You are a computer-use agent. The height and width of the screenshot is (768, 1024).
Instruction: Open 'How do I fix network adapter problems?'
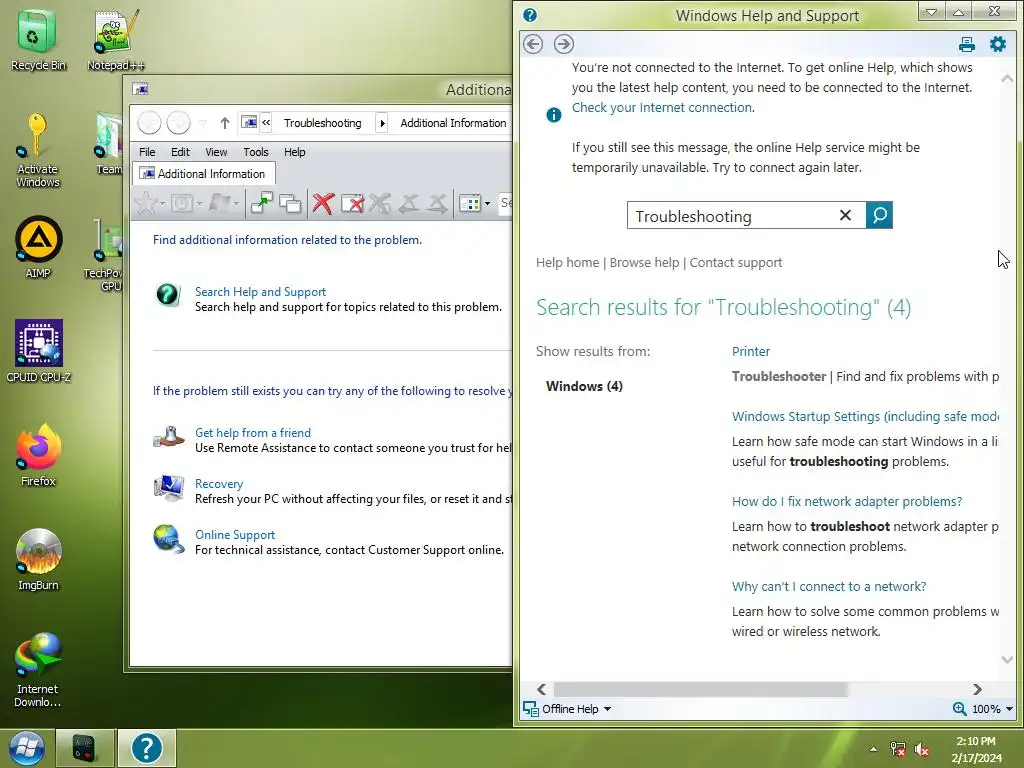click(847, 501)
